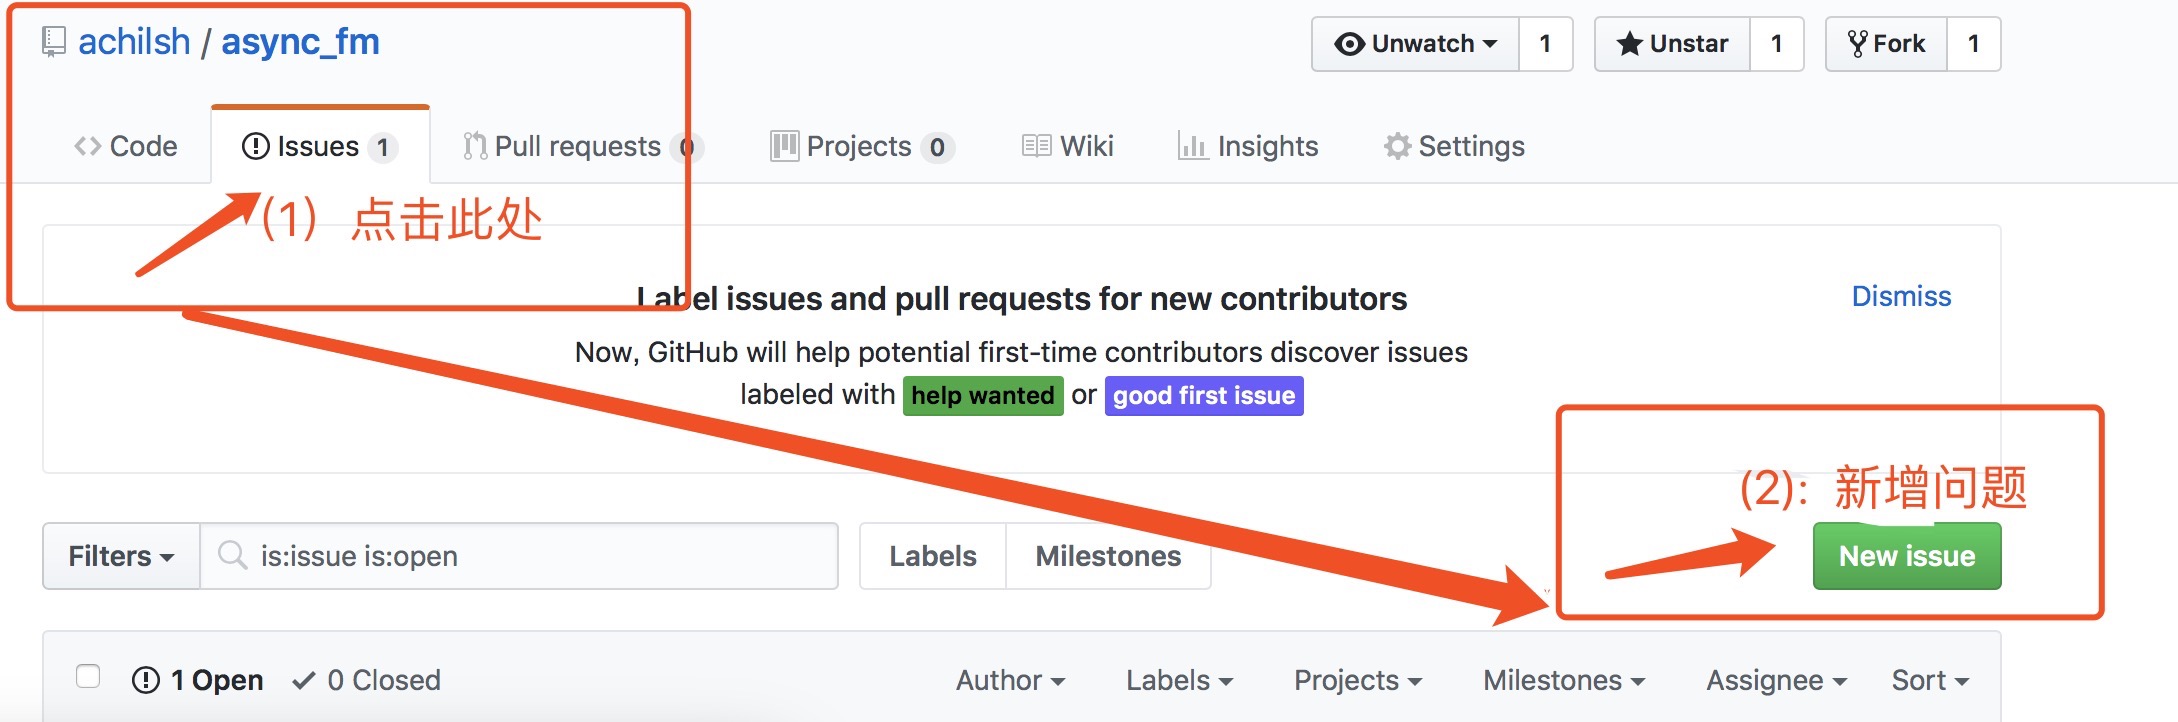Open the Pull requests tab

[582, 146]
